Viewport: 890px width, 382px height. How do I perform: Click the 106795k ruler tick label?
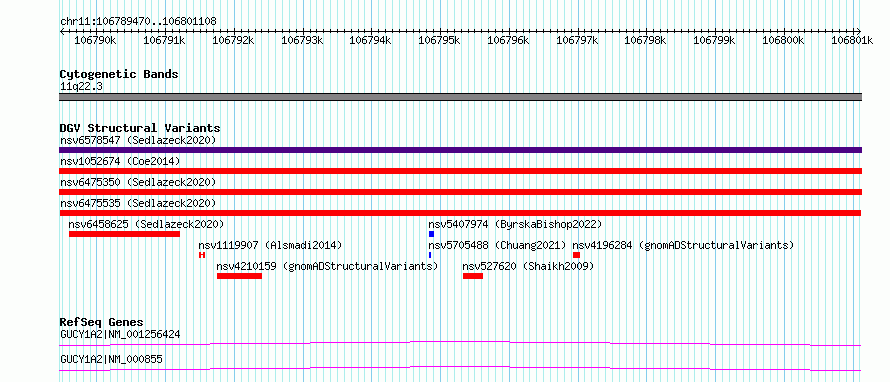pos(439,40)
